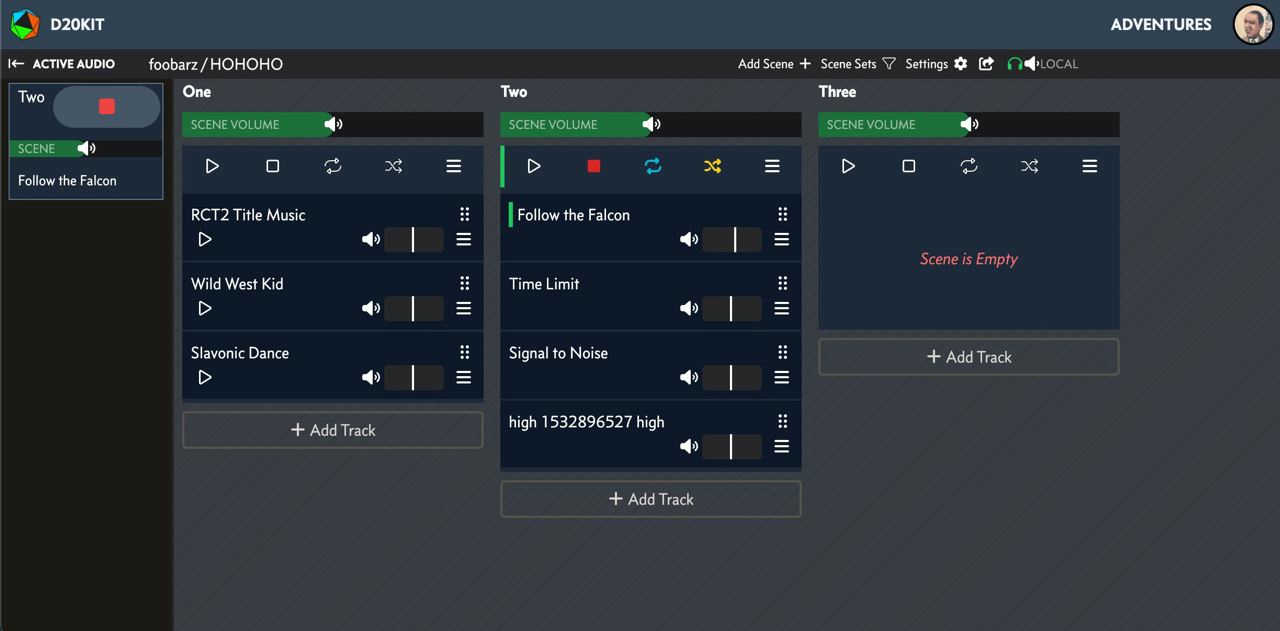This screenshot has width=1280, height=631.
Task: Click the headphones icon in top bar
Action: click(x=1014, y=64)
